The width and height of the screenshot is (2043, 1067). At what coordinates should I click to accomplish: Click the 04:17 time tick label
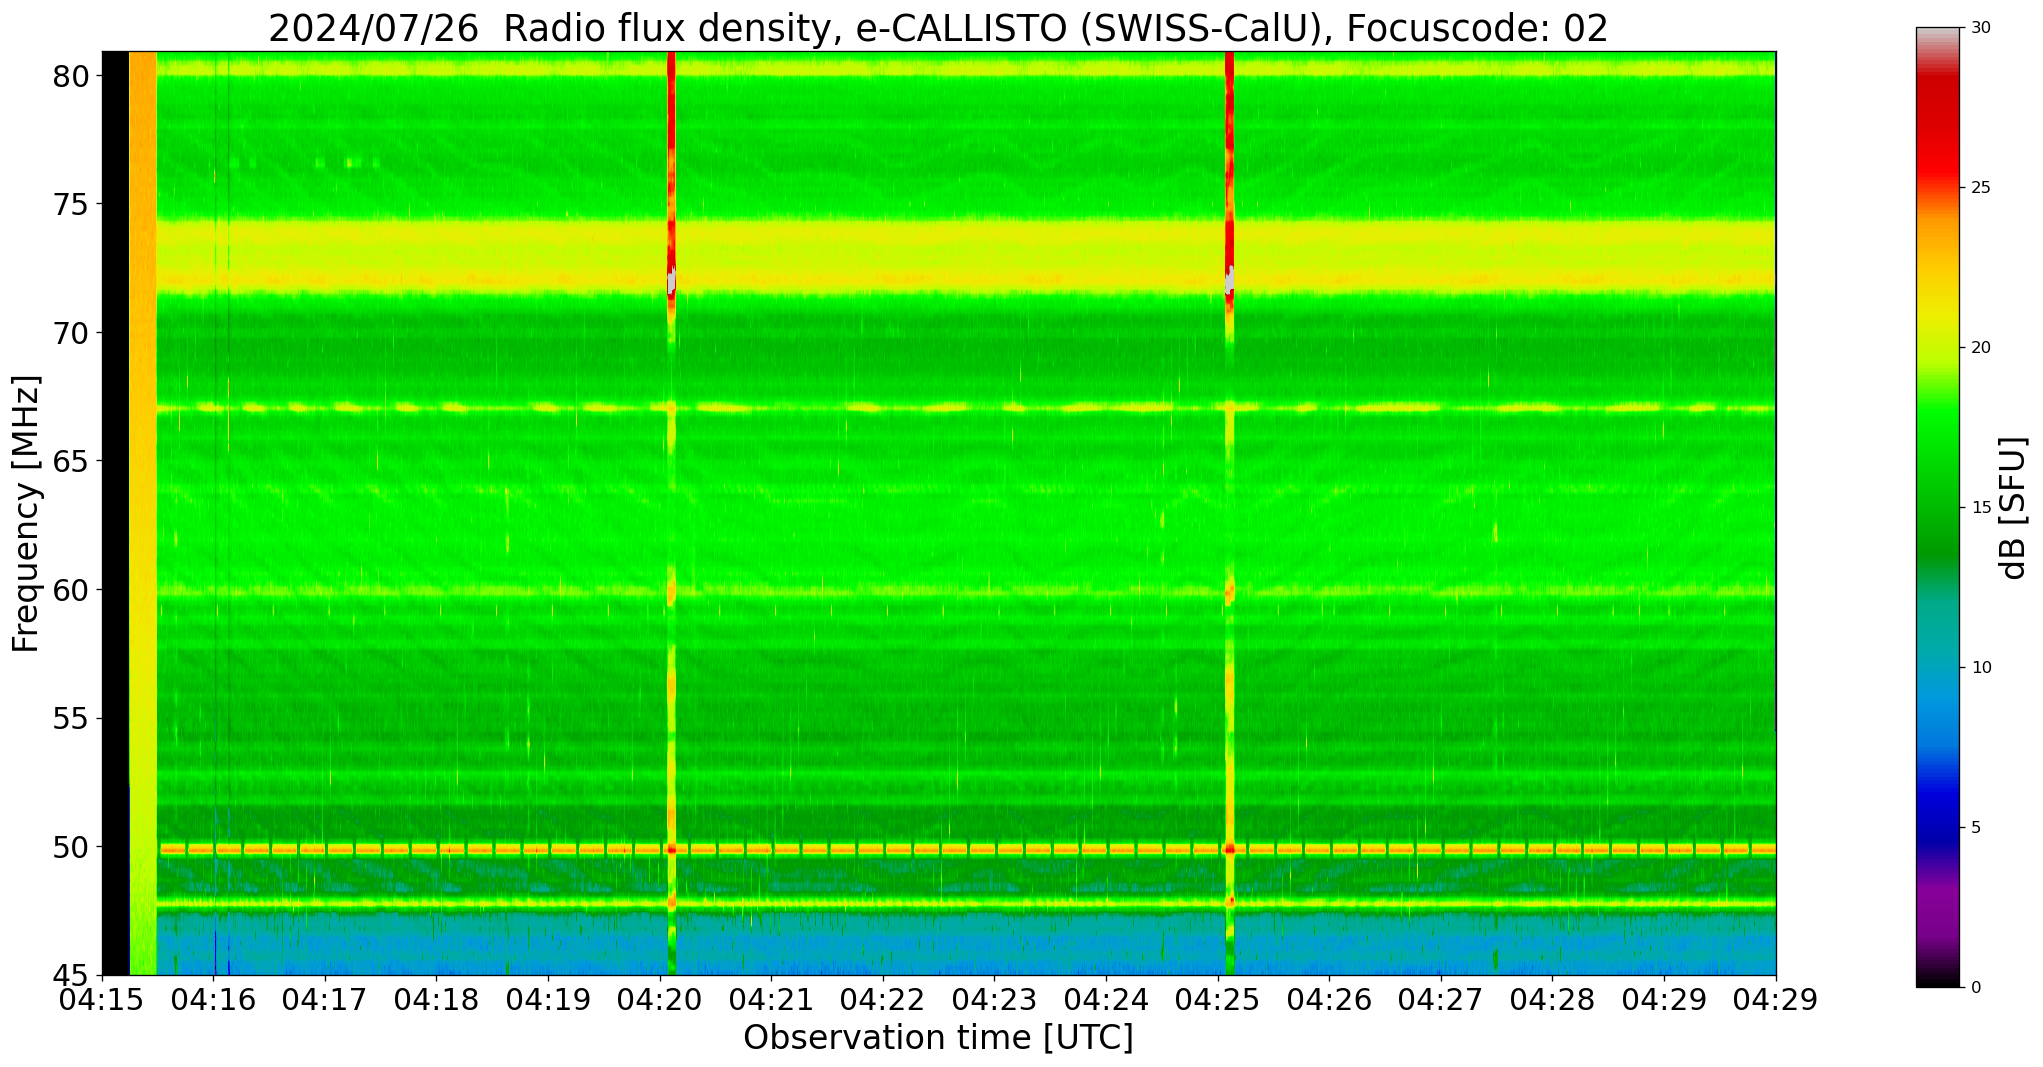(x=324, y=1000)
